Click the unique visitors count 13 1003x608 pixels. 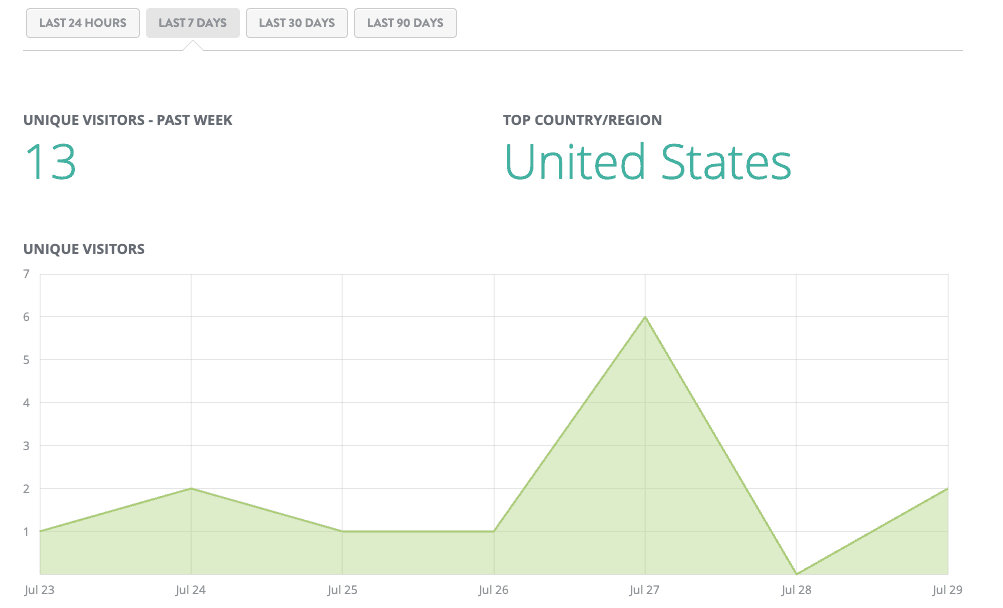[50, 162]
